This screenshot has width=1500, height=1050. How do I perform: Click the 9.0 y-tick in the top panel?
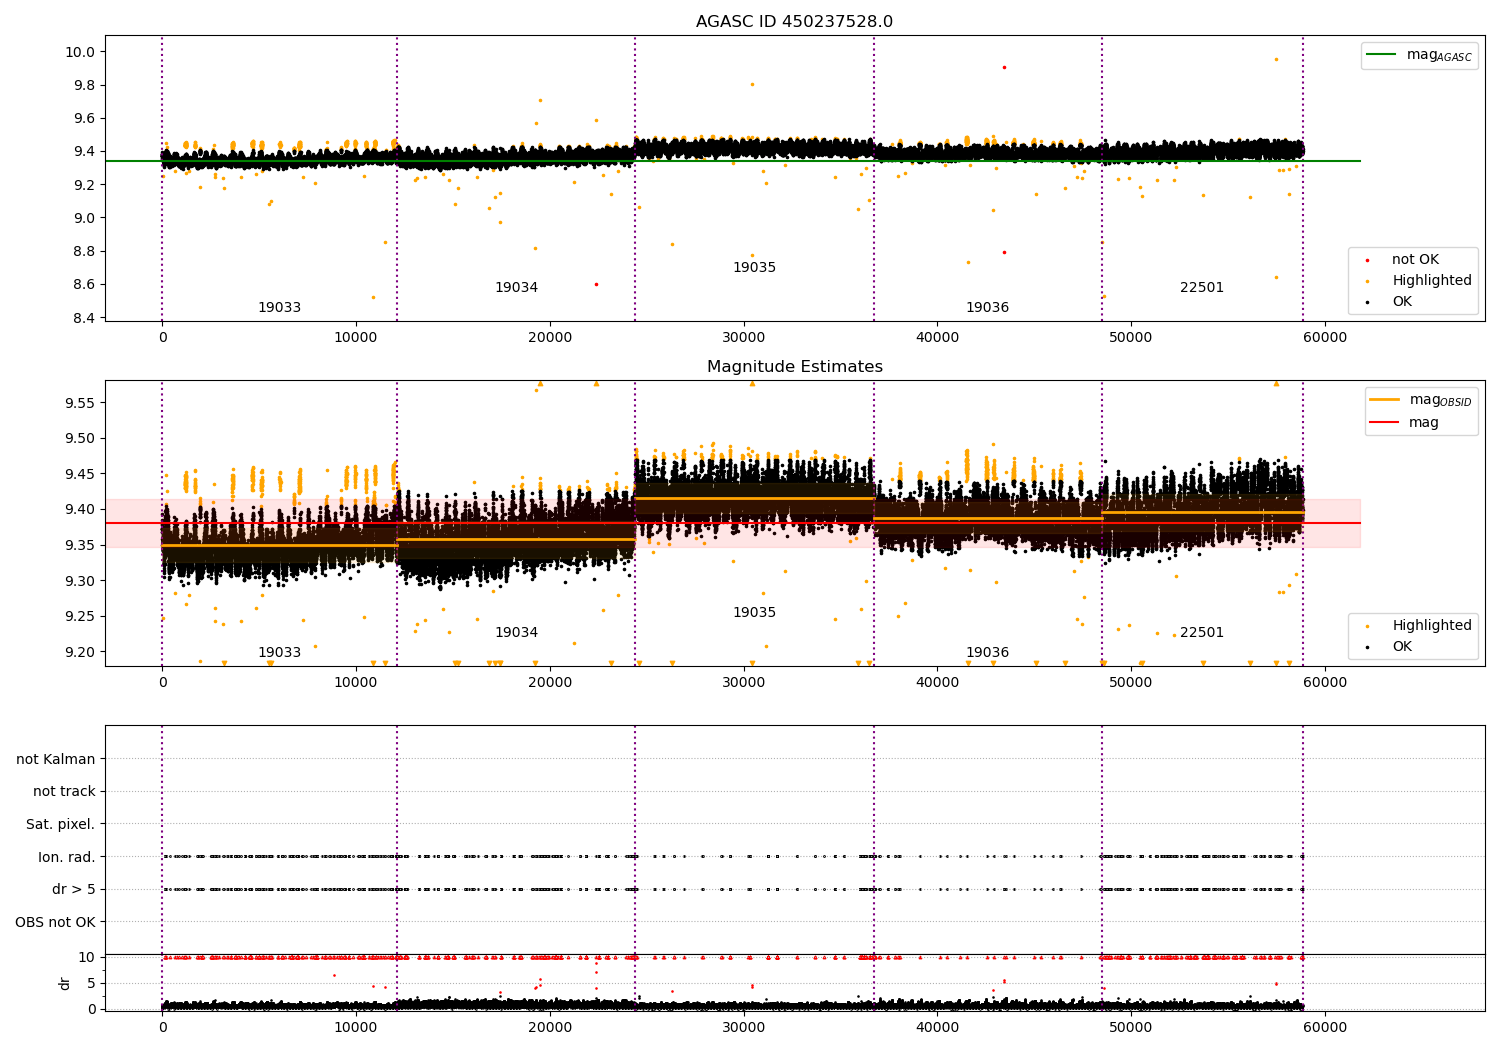click(83, 218)
